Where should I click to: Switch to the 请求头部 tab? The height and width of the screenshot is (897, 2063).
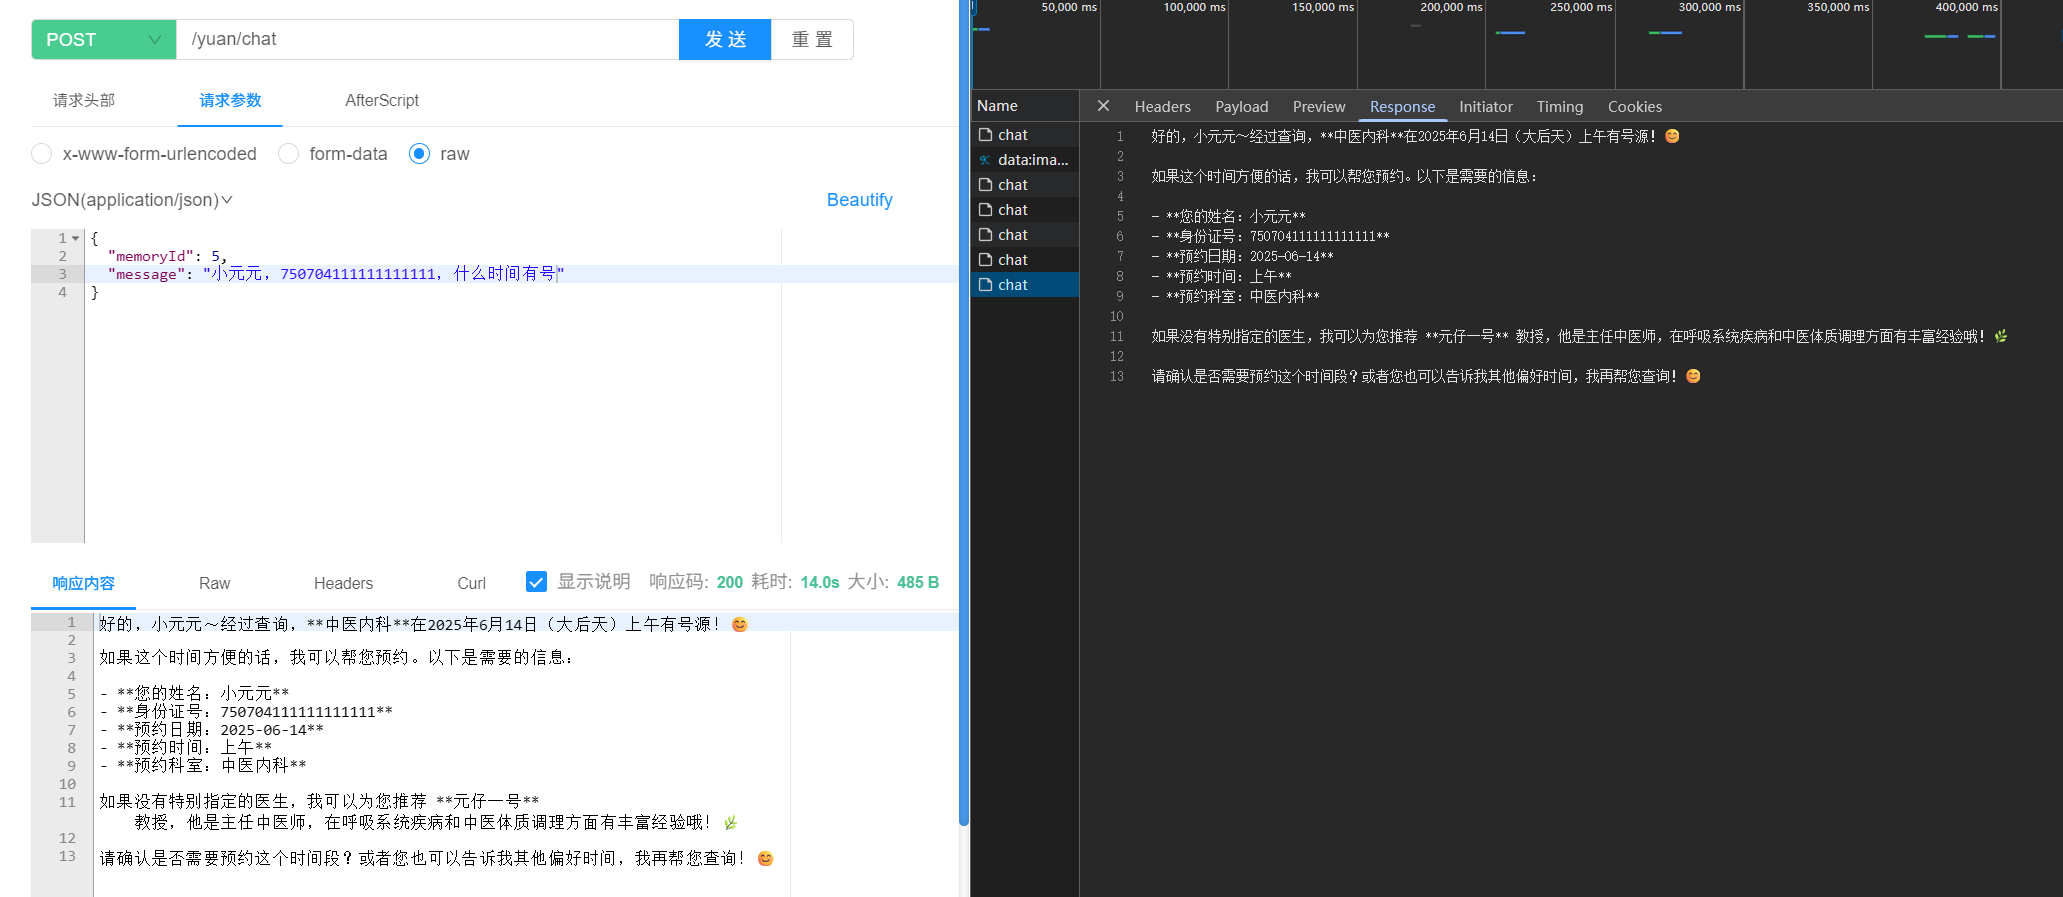[84, 100]
